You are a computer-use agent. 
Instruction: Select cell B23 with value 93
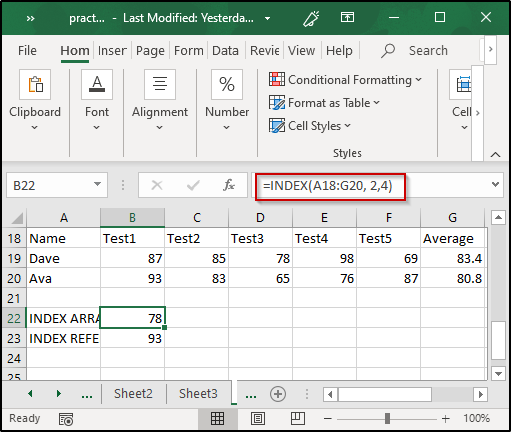(132, 338)
